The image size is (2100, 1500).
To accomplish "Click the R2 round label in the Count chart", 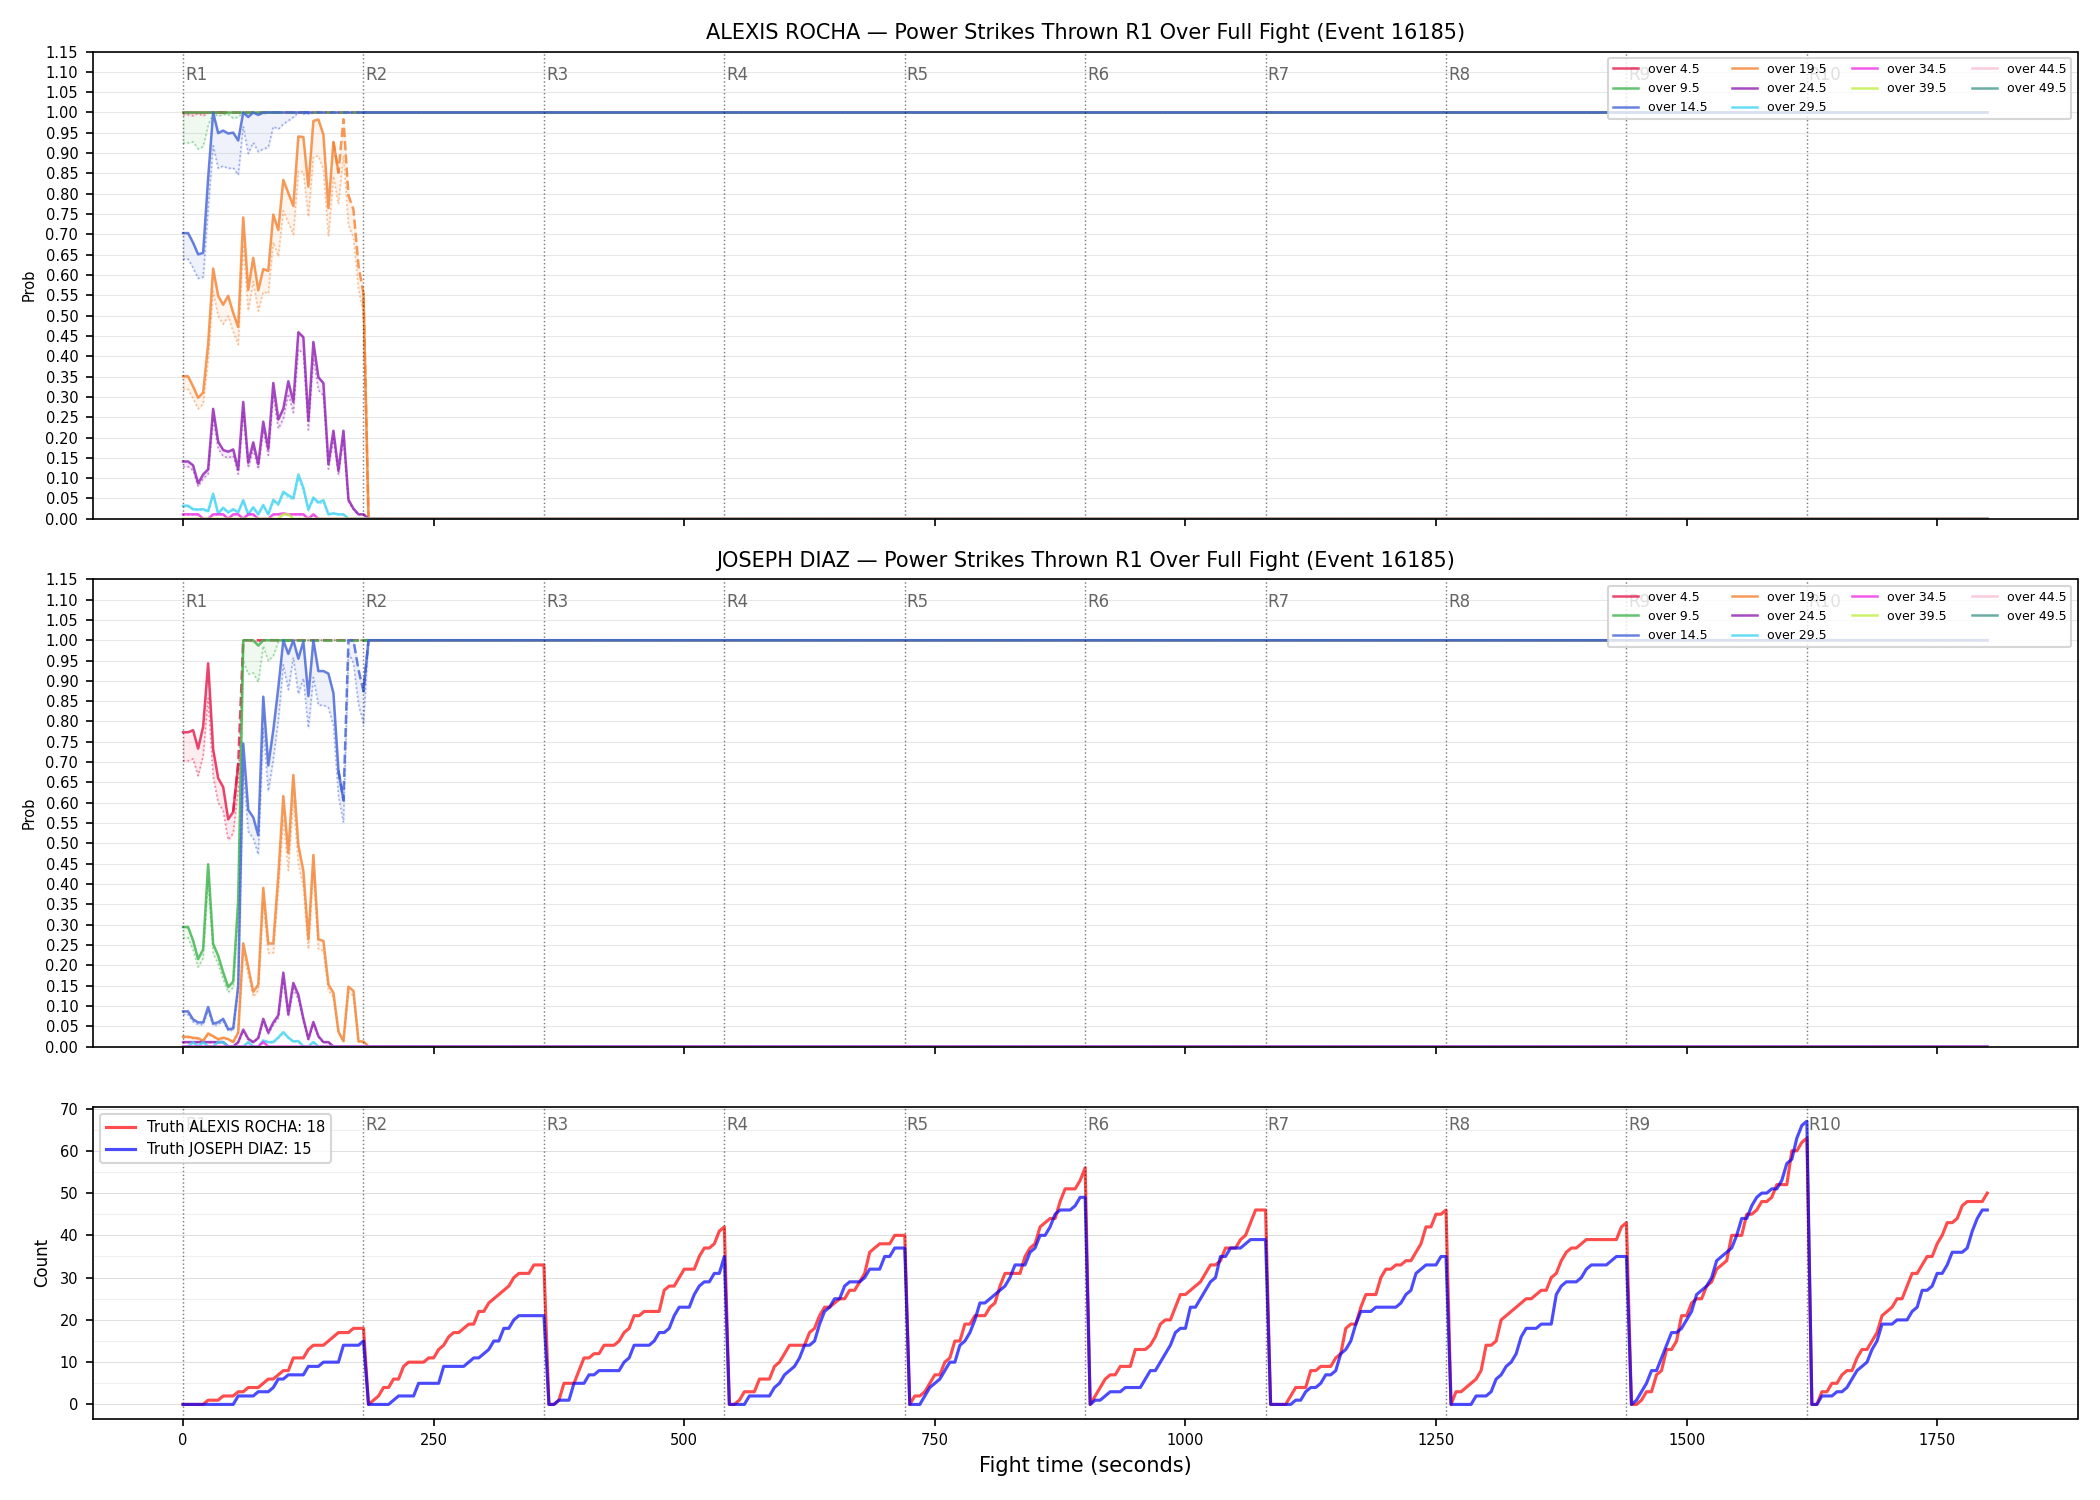I will 376,1124.
